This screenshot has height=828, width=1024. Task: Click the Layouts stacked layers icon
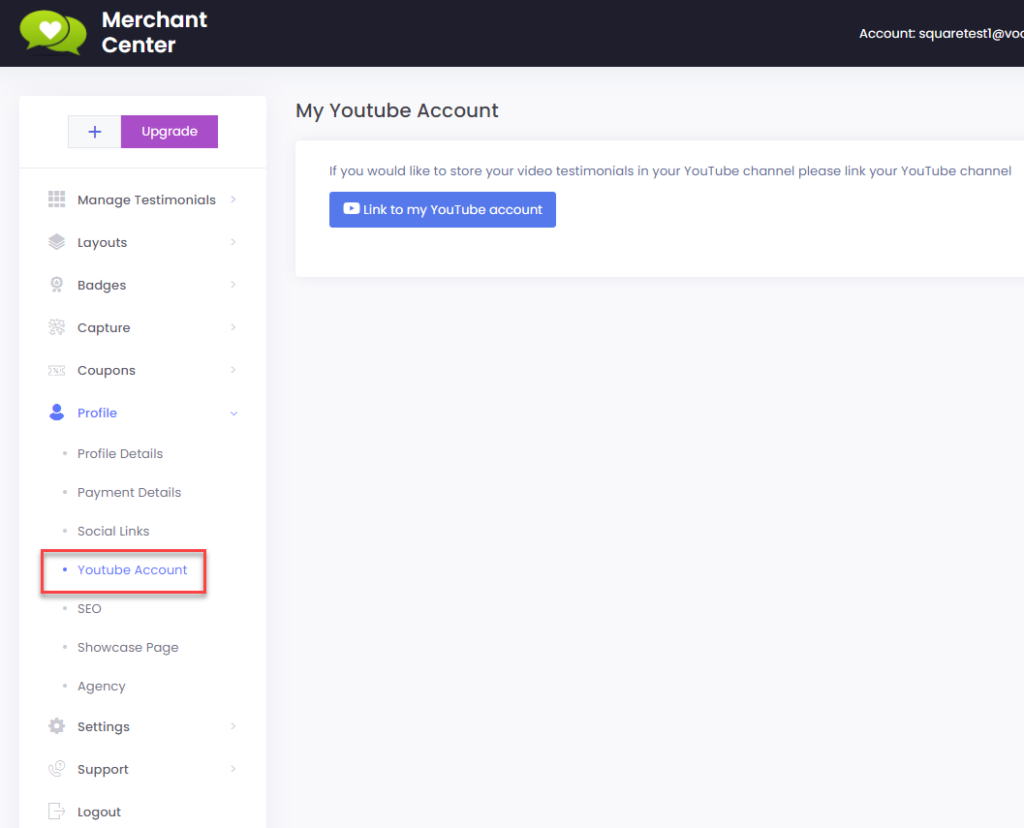pos(57,242)
